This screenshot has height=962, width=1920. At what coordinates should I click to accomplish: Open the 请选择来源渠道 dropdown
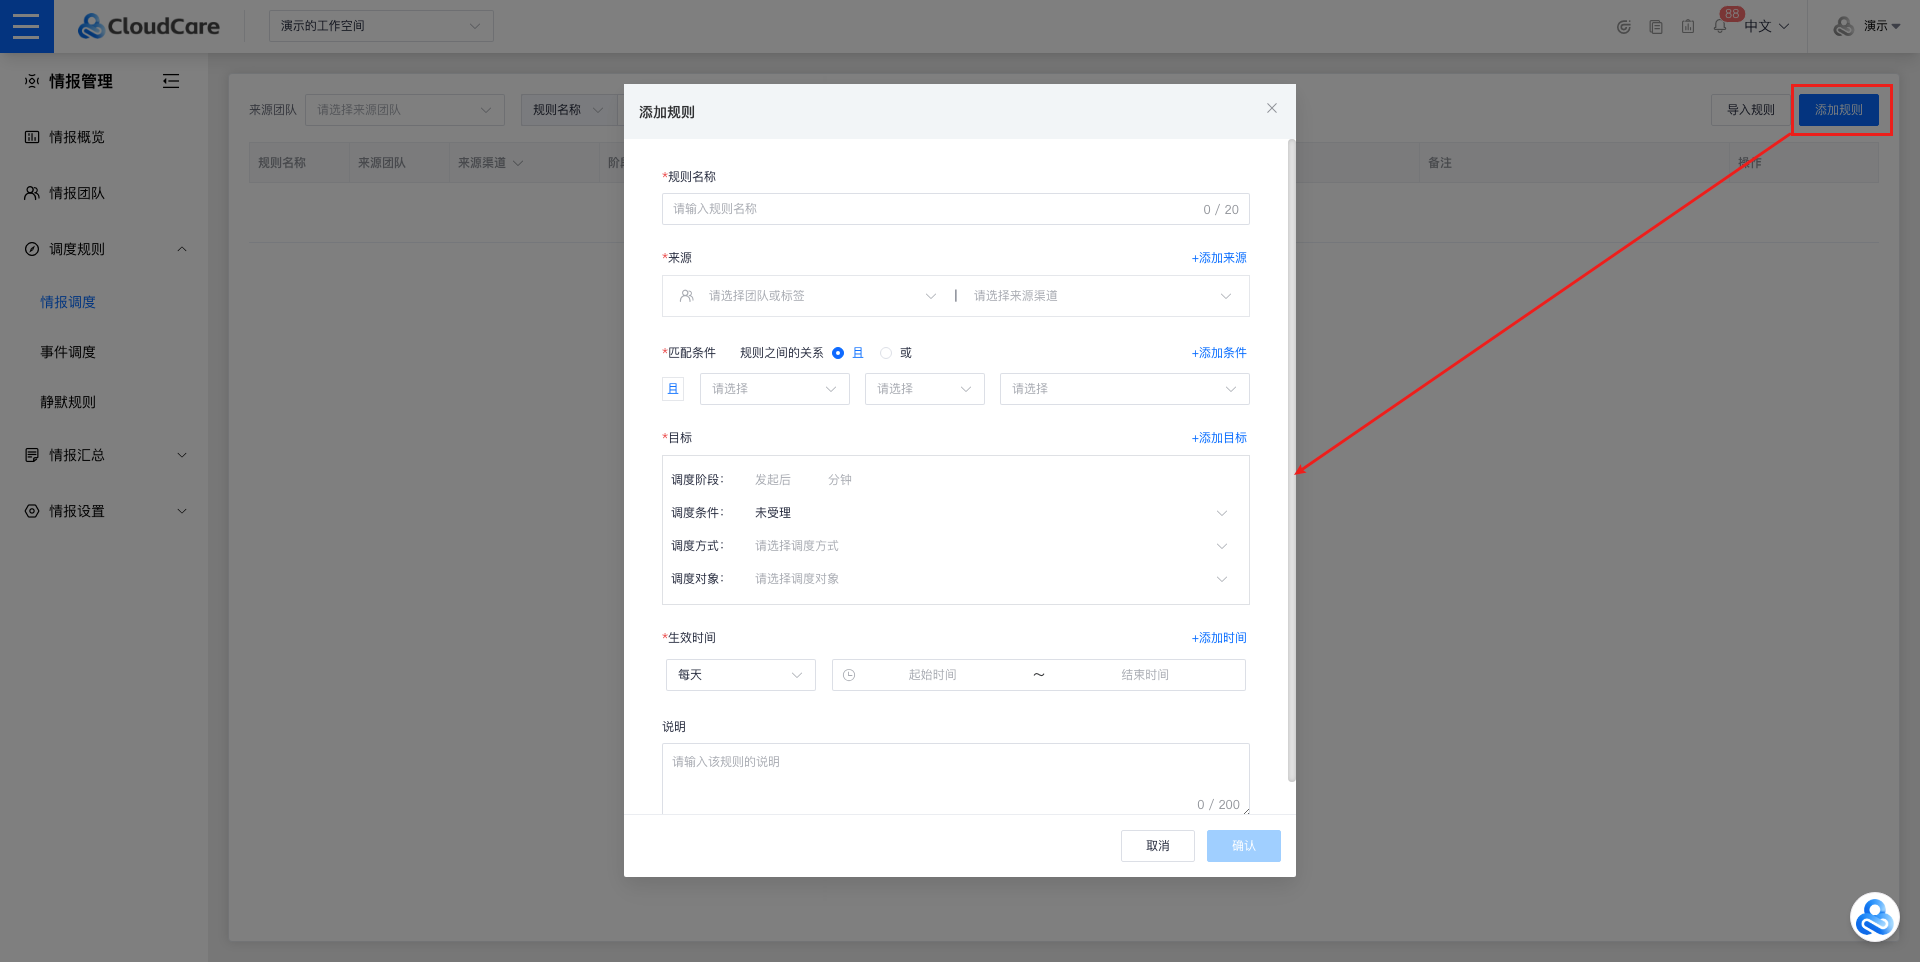1101,296
